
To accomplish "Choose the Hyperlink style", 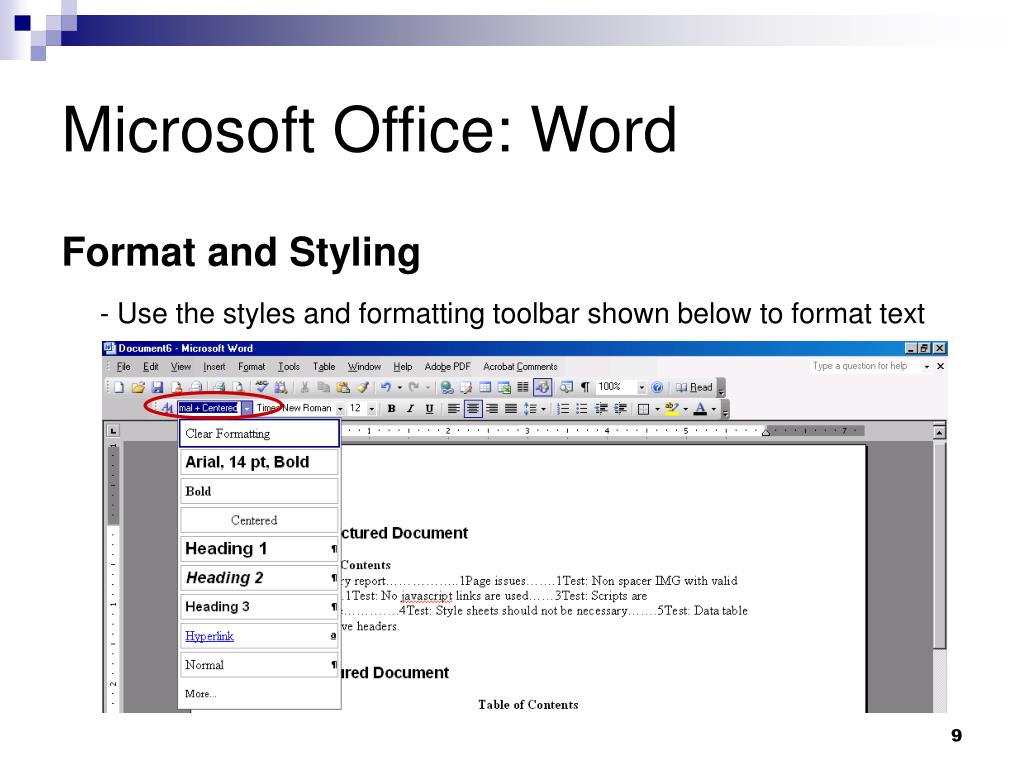I will click(259, 636).
